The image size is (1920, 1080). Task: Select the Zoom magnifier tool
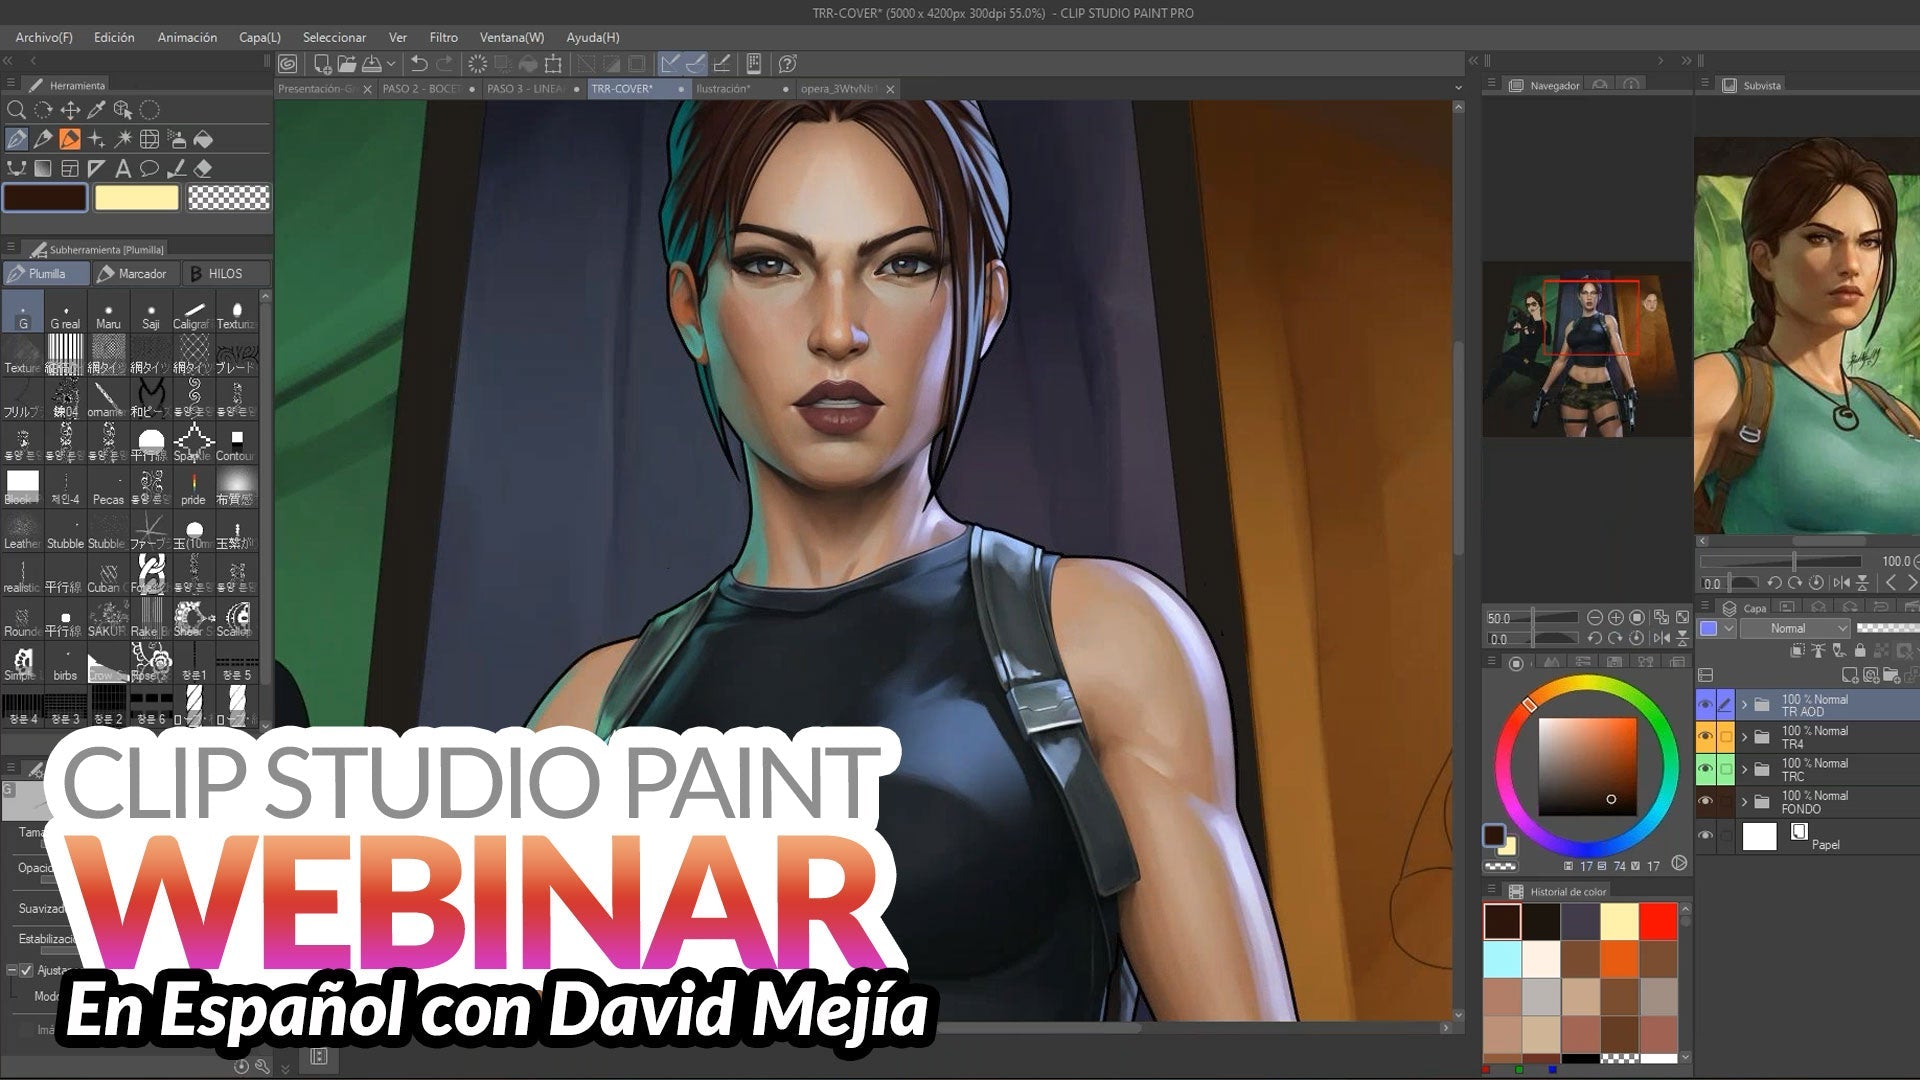16,110
